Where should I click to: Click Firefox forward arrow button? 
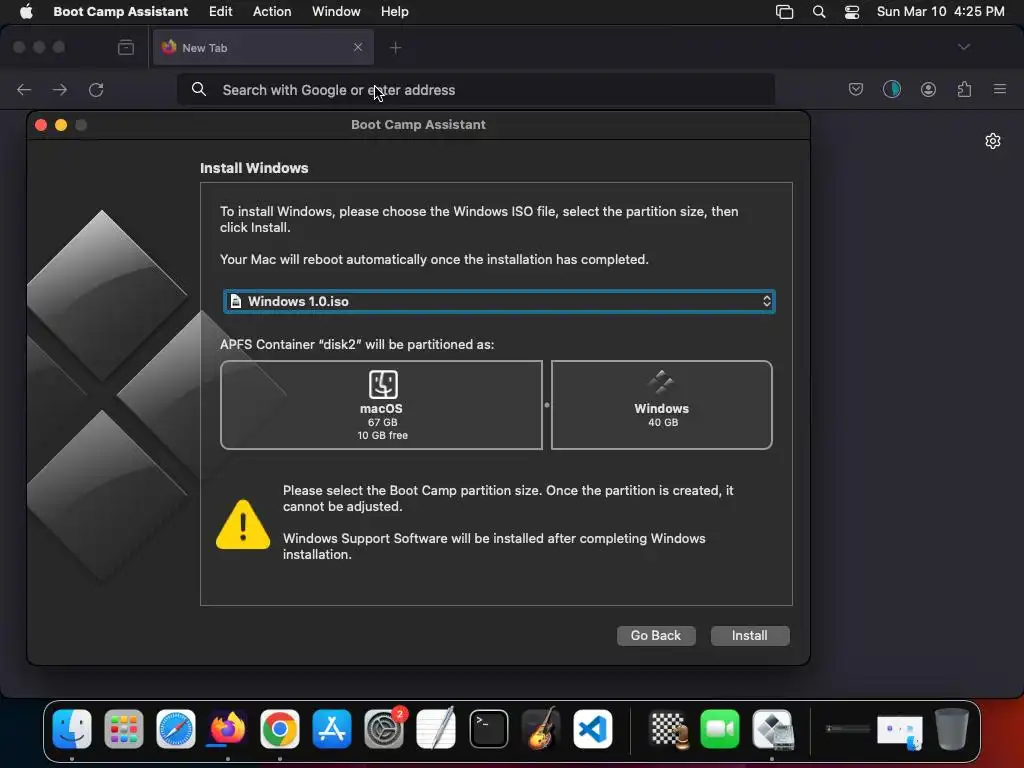60,89
